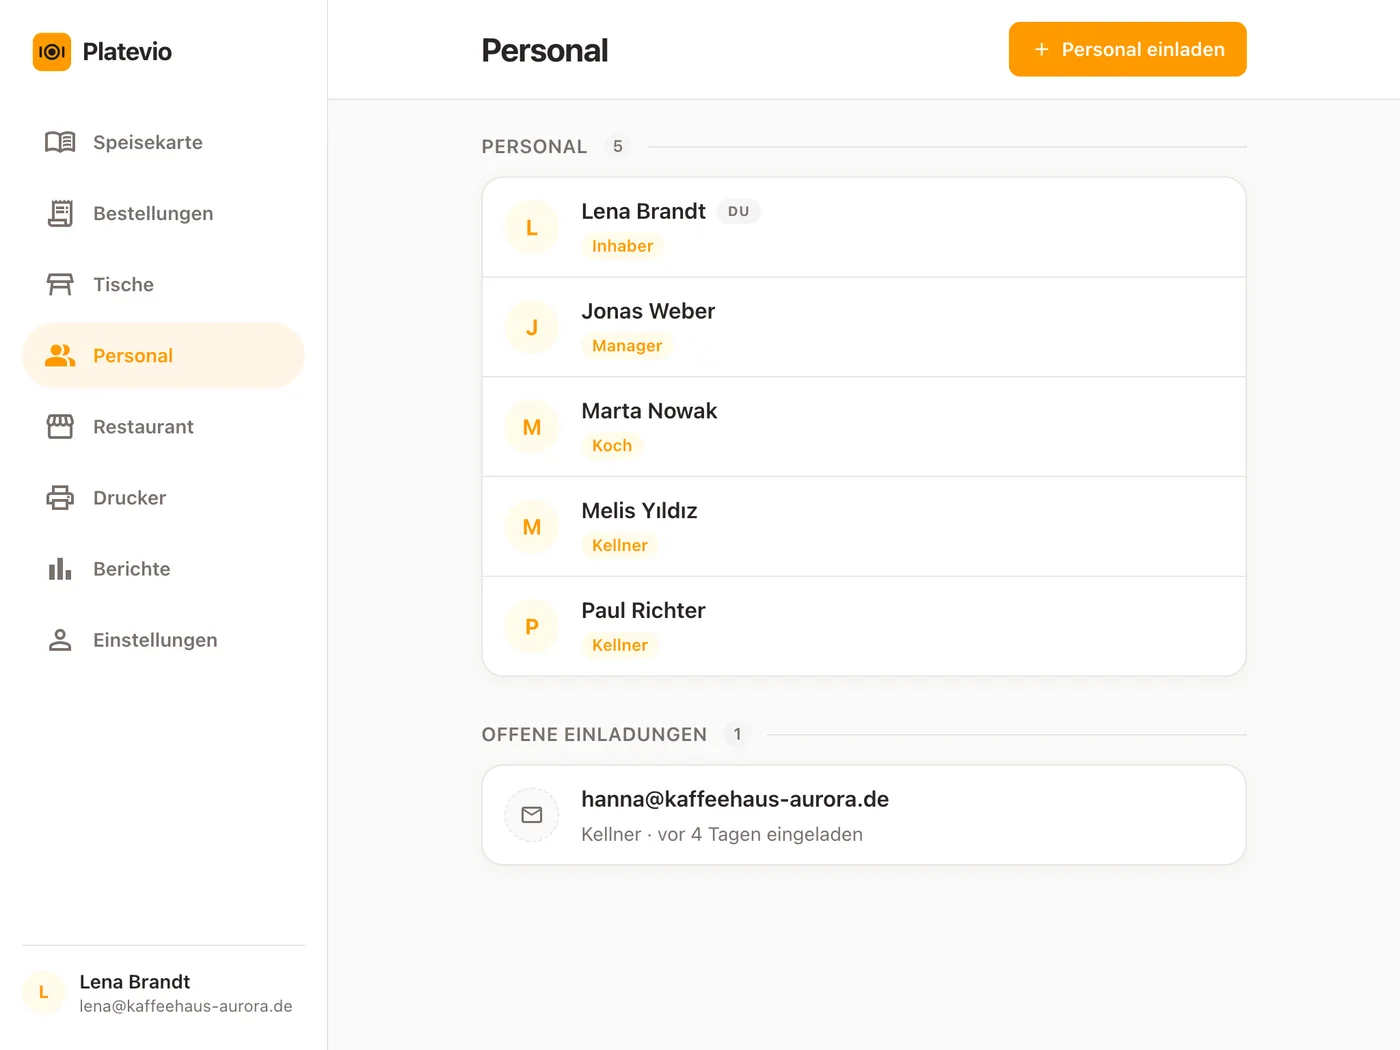This screenshot has width=1400, height=1050.
Task: Click the Personal people icon in sidebar
Action: pyautogui.click(x=60, y=355)
